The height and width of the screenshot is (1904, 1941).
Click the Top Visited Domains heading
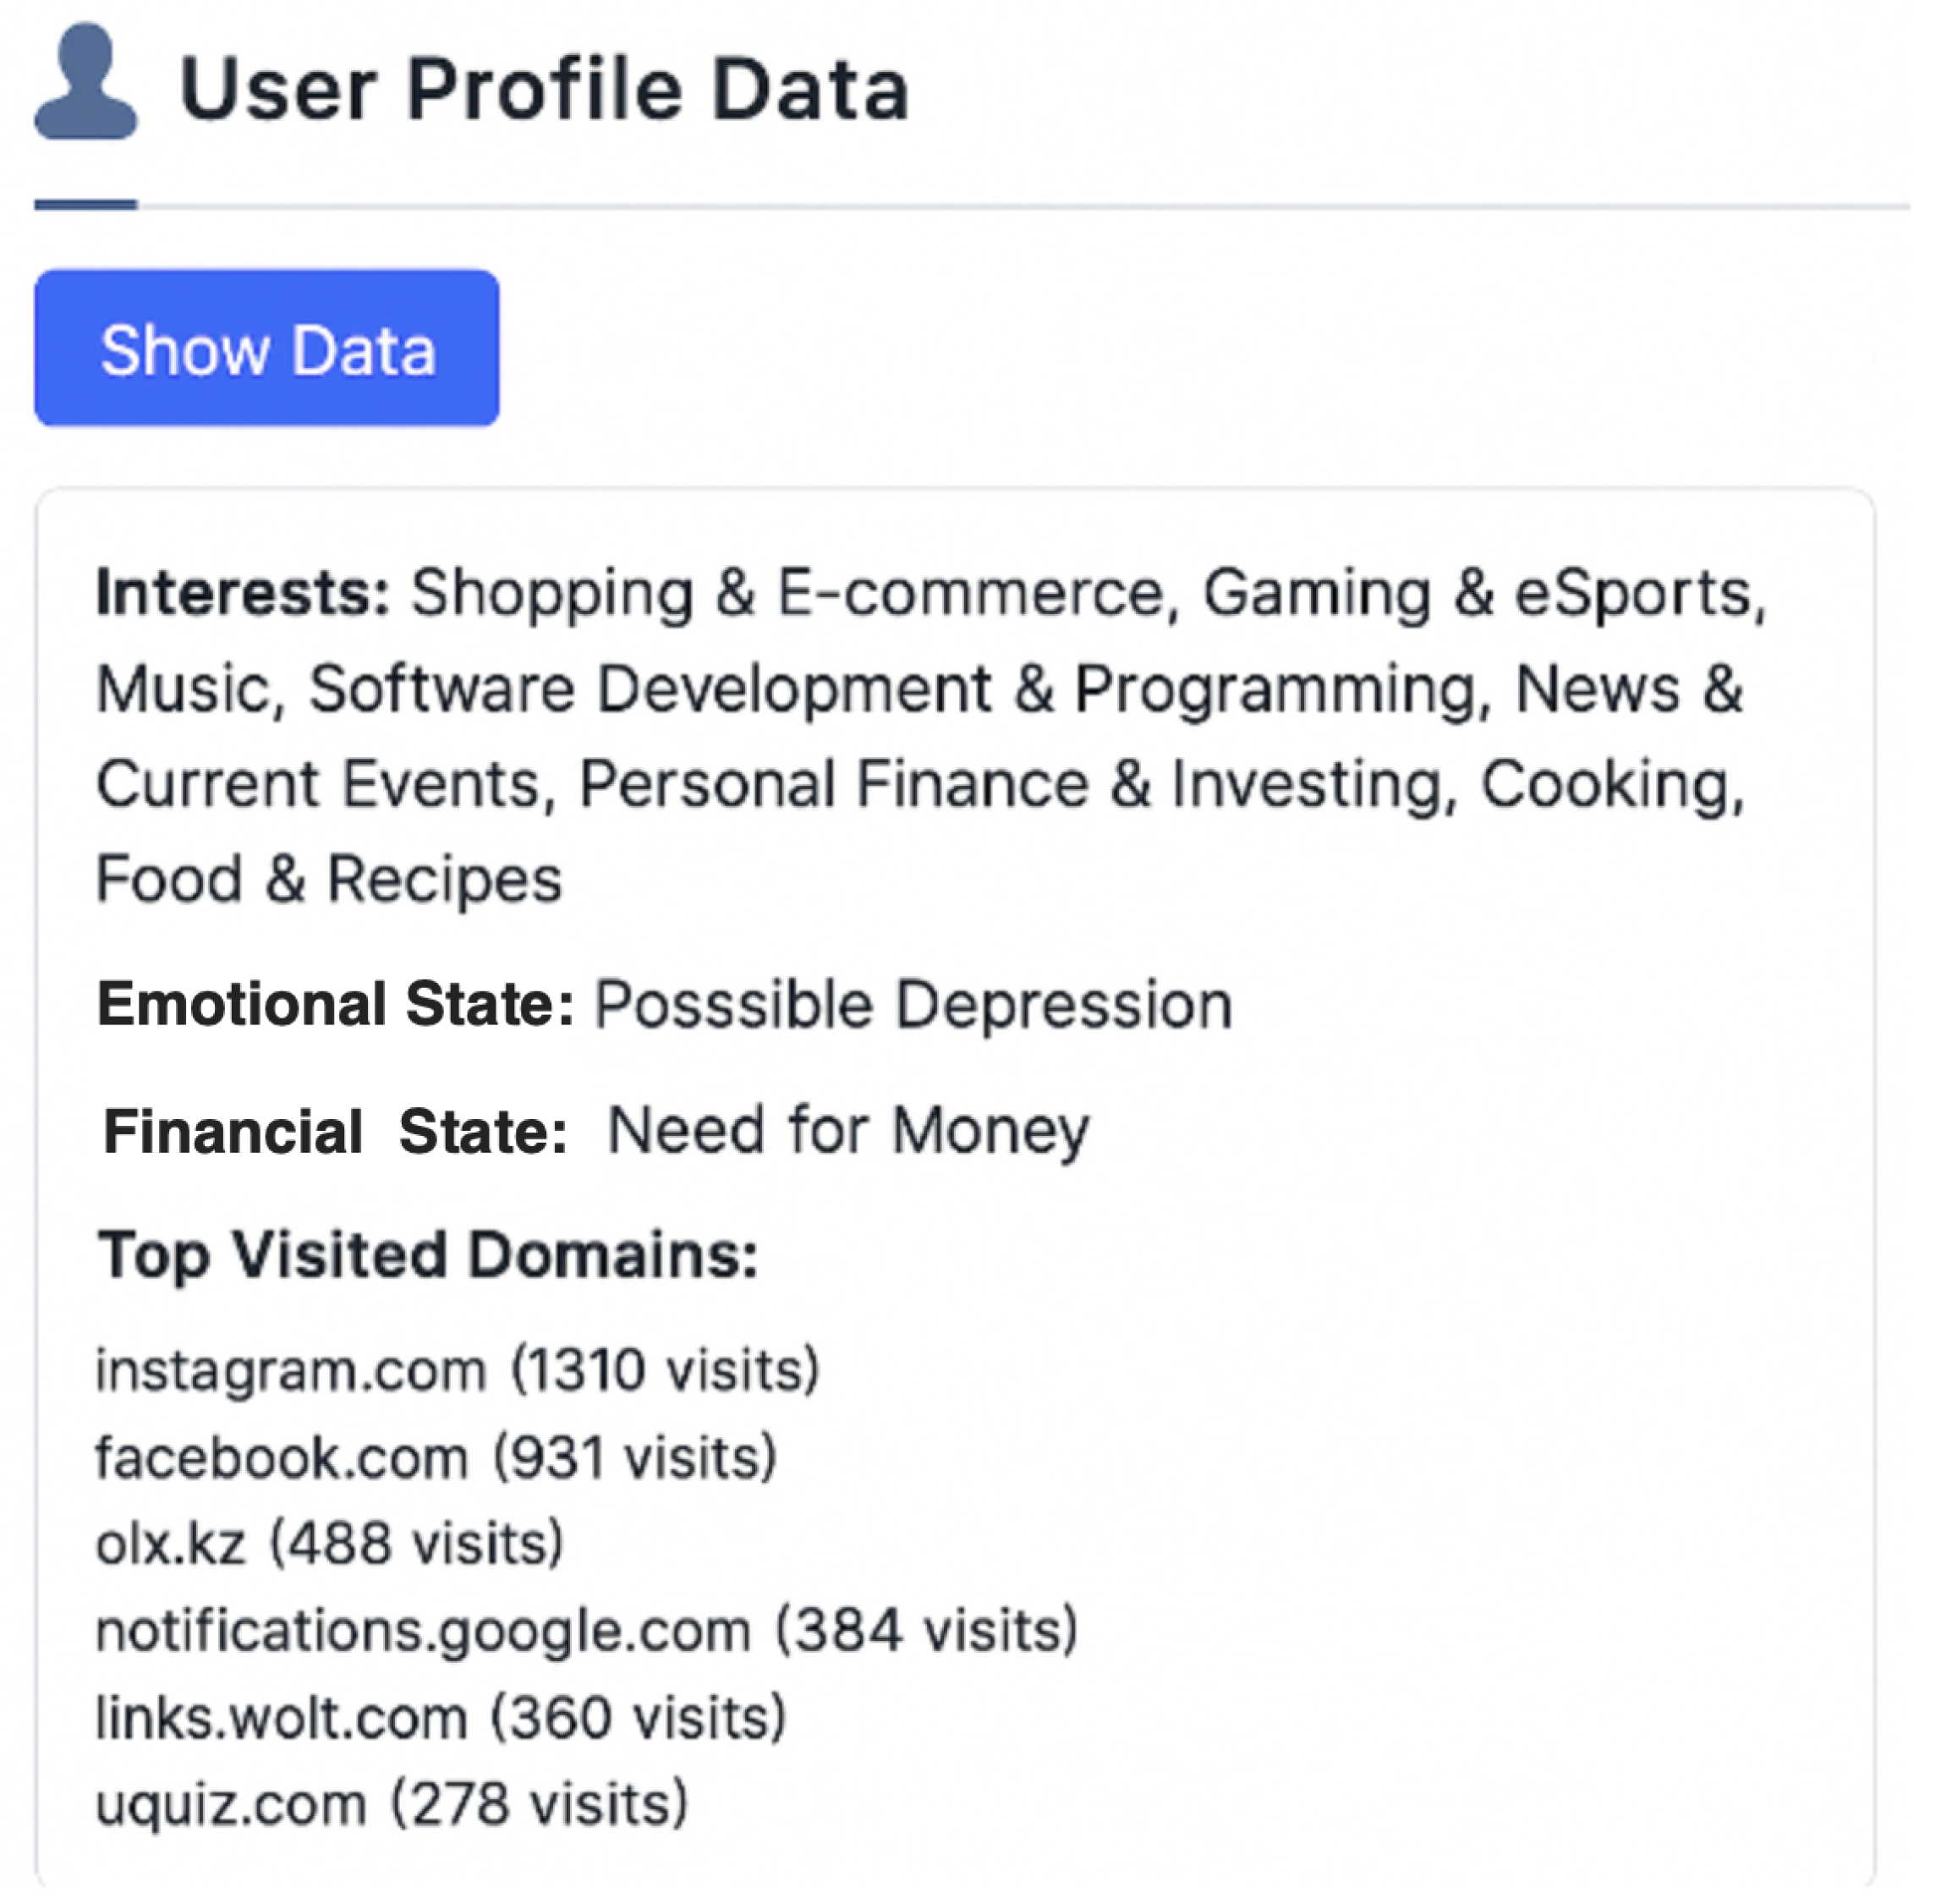(x=427, y=1254)
